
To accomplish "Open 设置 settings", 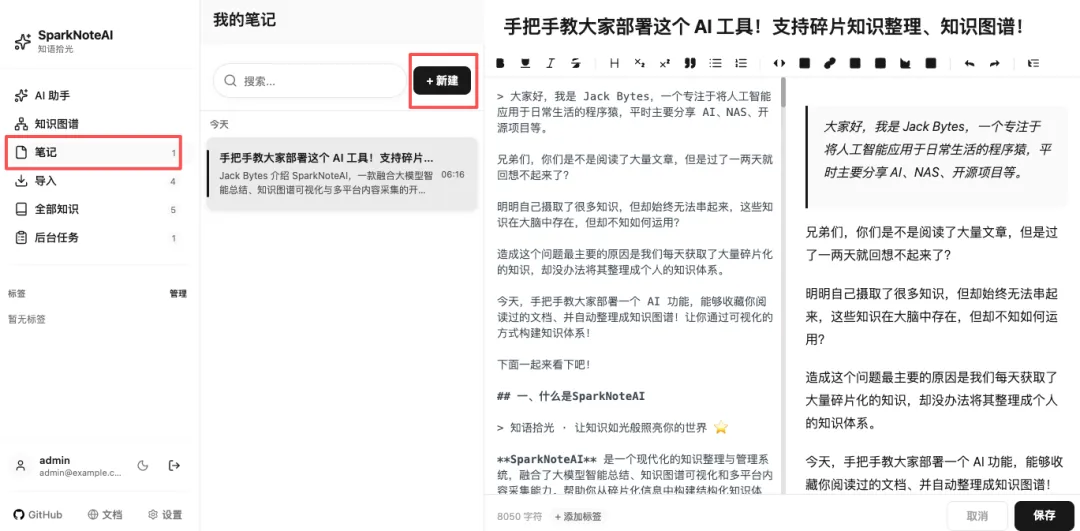I will click(x=165, y=514).
